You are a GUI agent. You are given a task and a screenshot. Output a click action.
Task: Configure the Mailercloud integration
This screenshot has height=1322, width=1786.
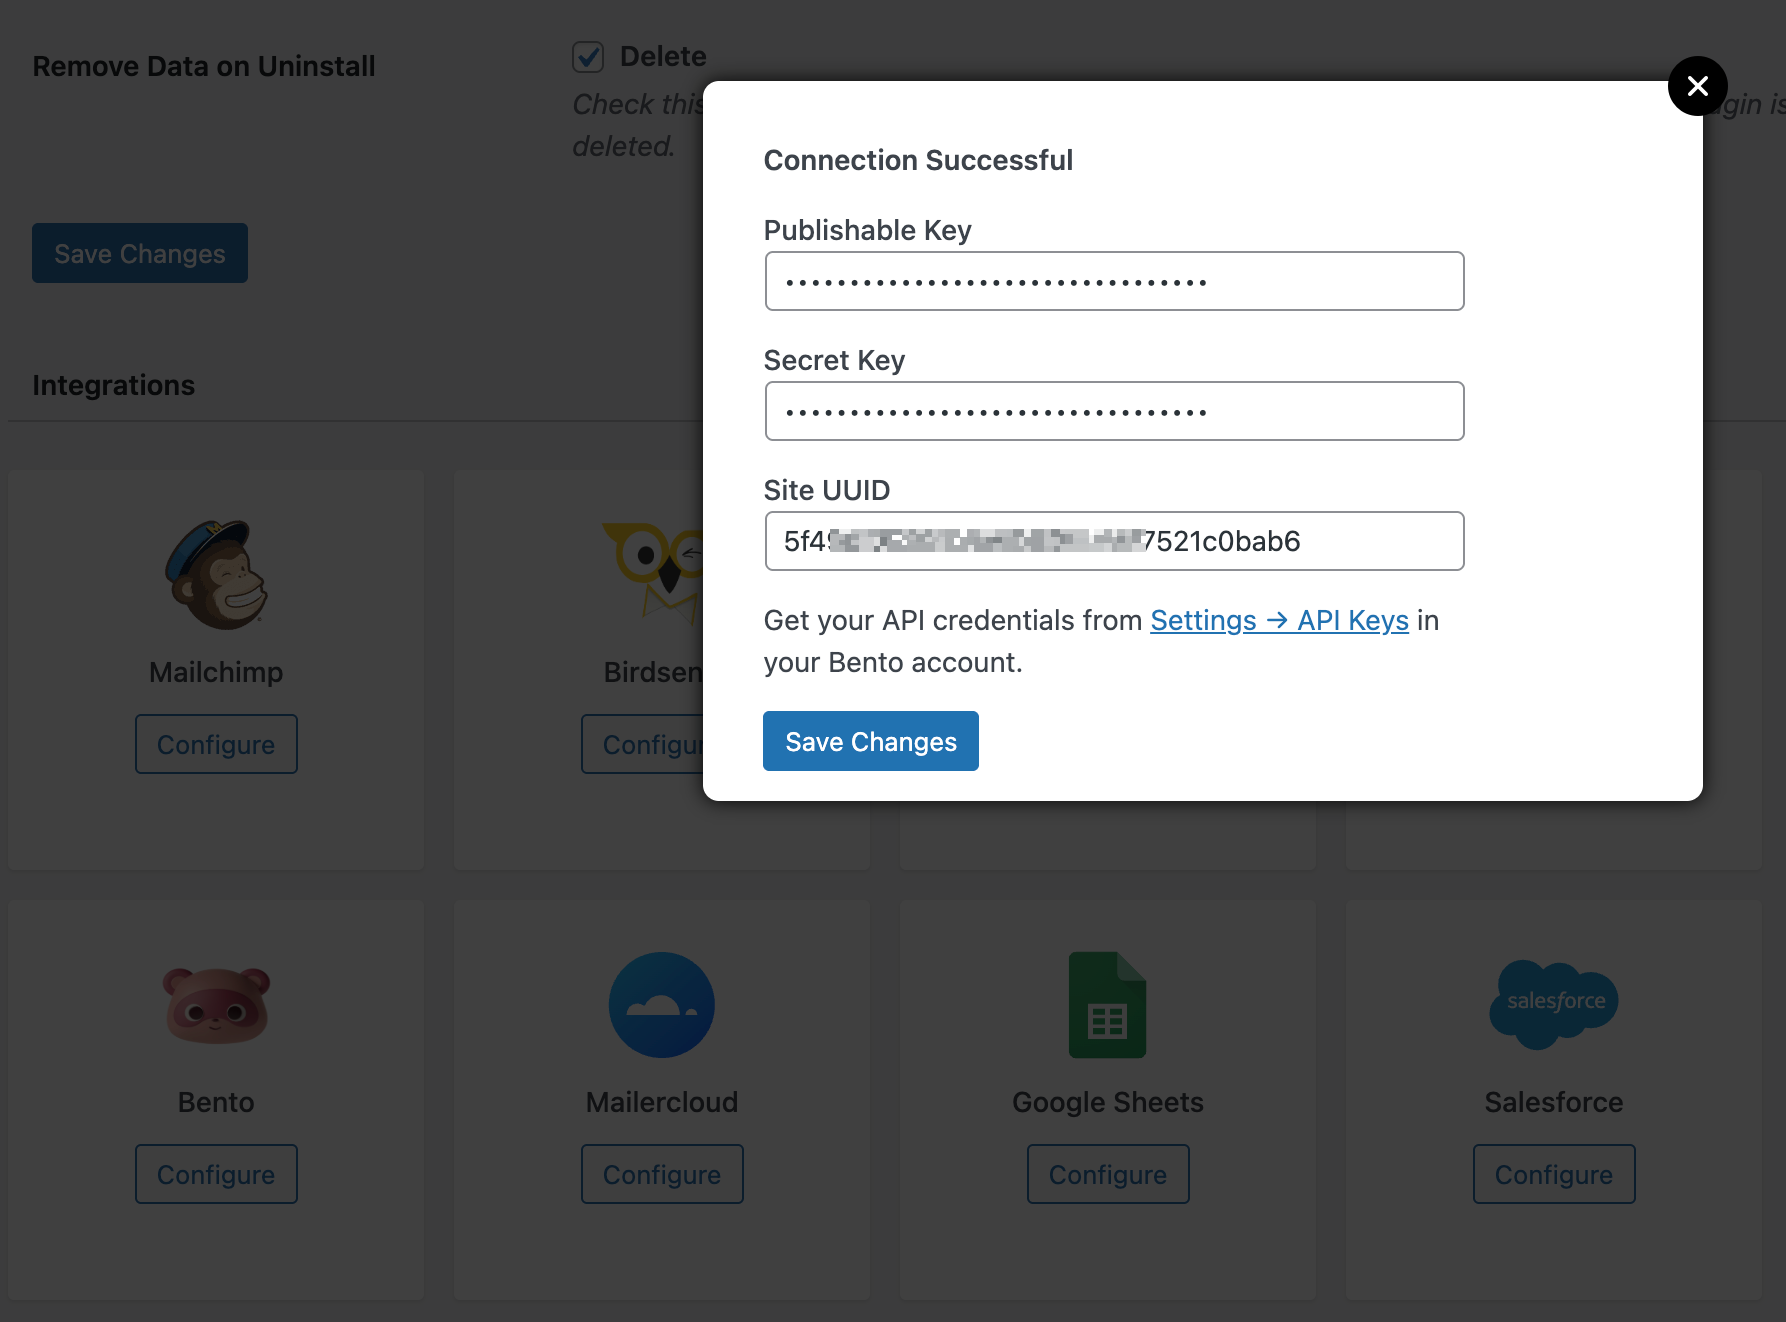(661, 1174)
